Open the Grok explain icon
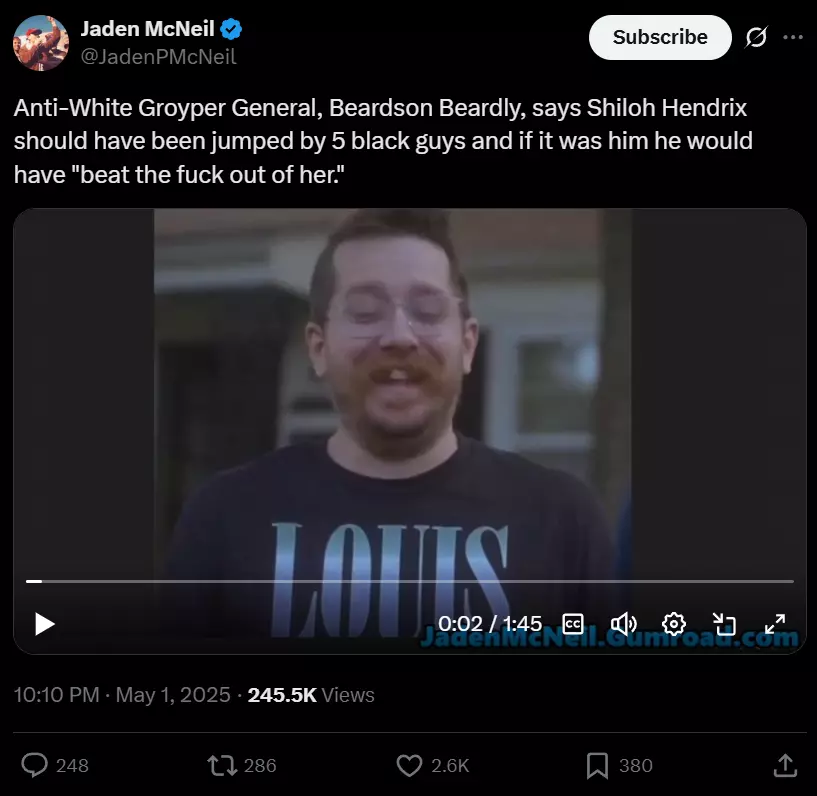817x796 pixels. coord(756,37)
